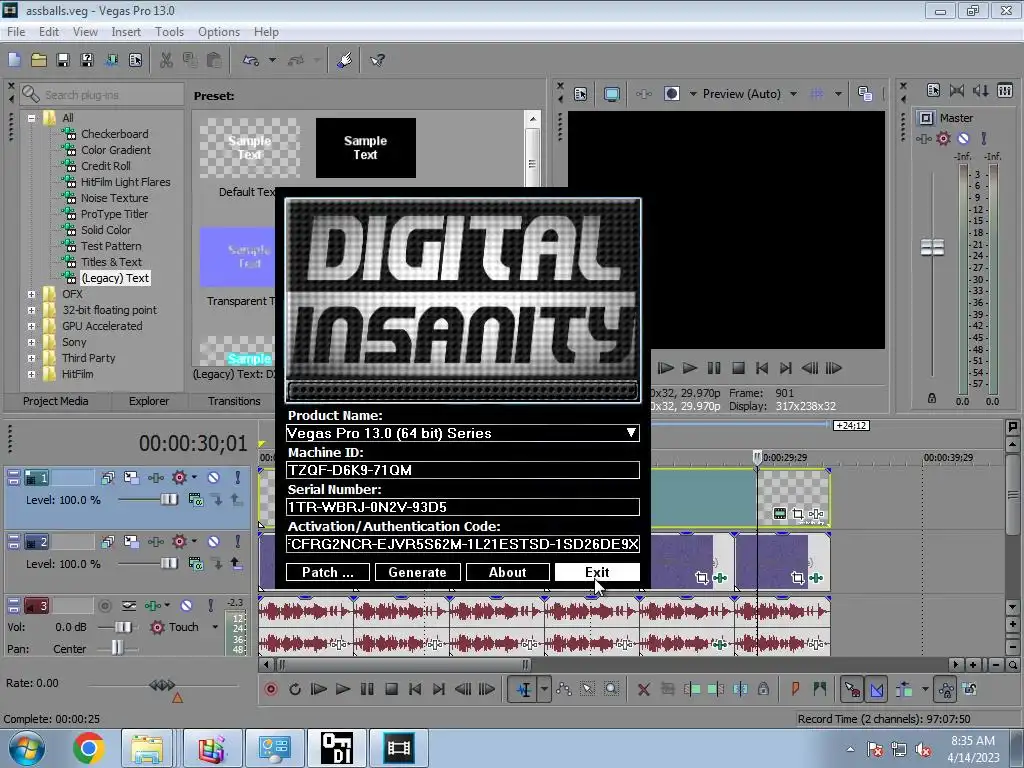This screenshot has width=1024, height=768.
Task: Click the Save project toolbar icon
Action: coord(63,61)
